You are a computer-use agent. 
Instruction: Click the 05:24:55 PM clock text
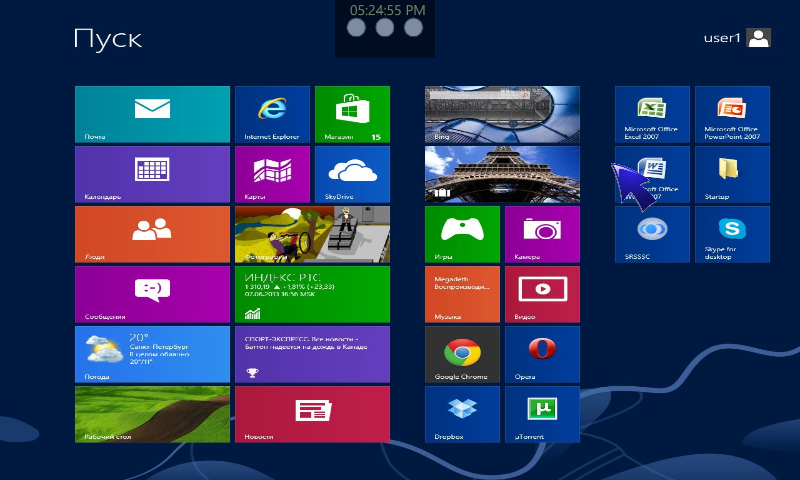click(387, 10)
